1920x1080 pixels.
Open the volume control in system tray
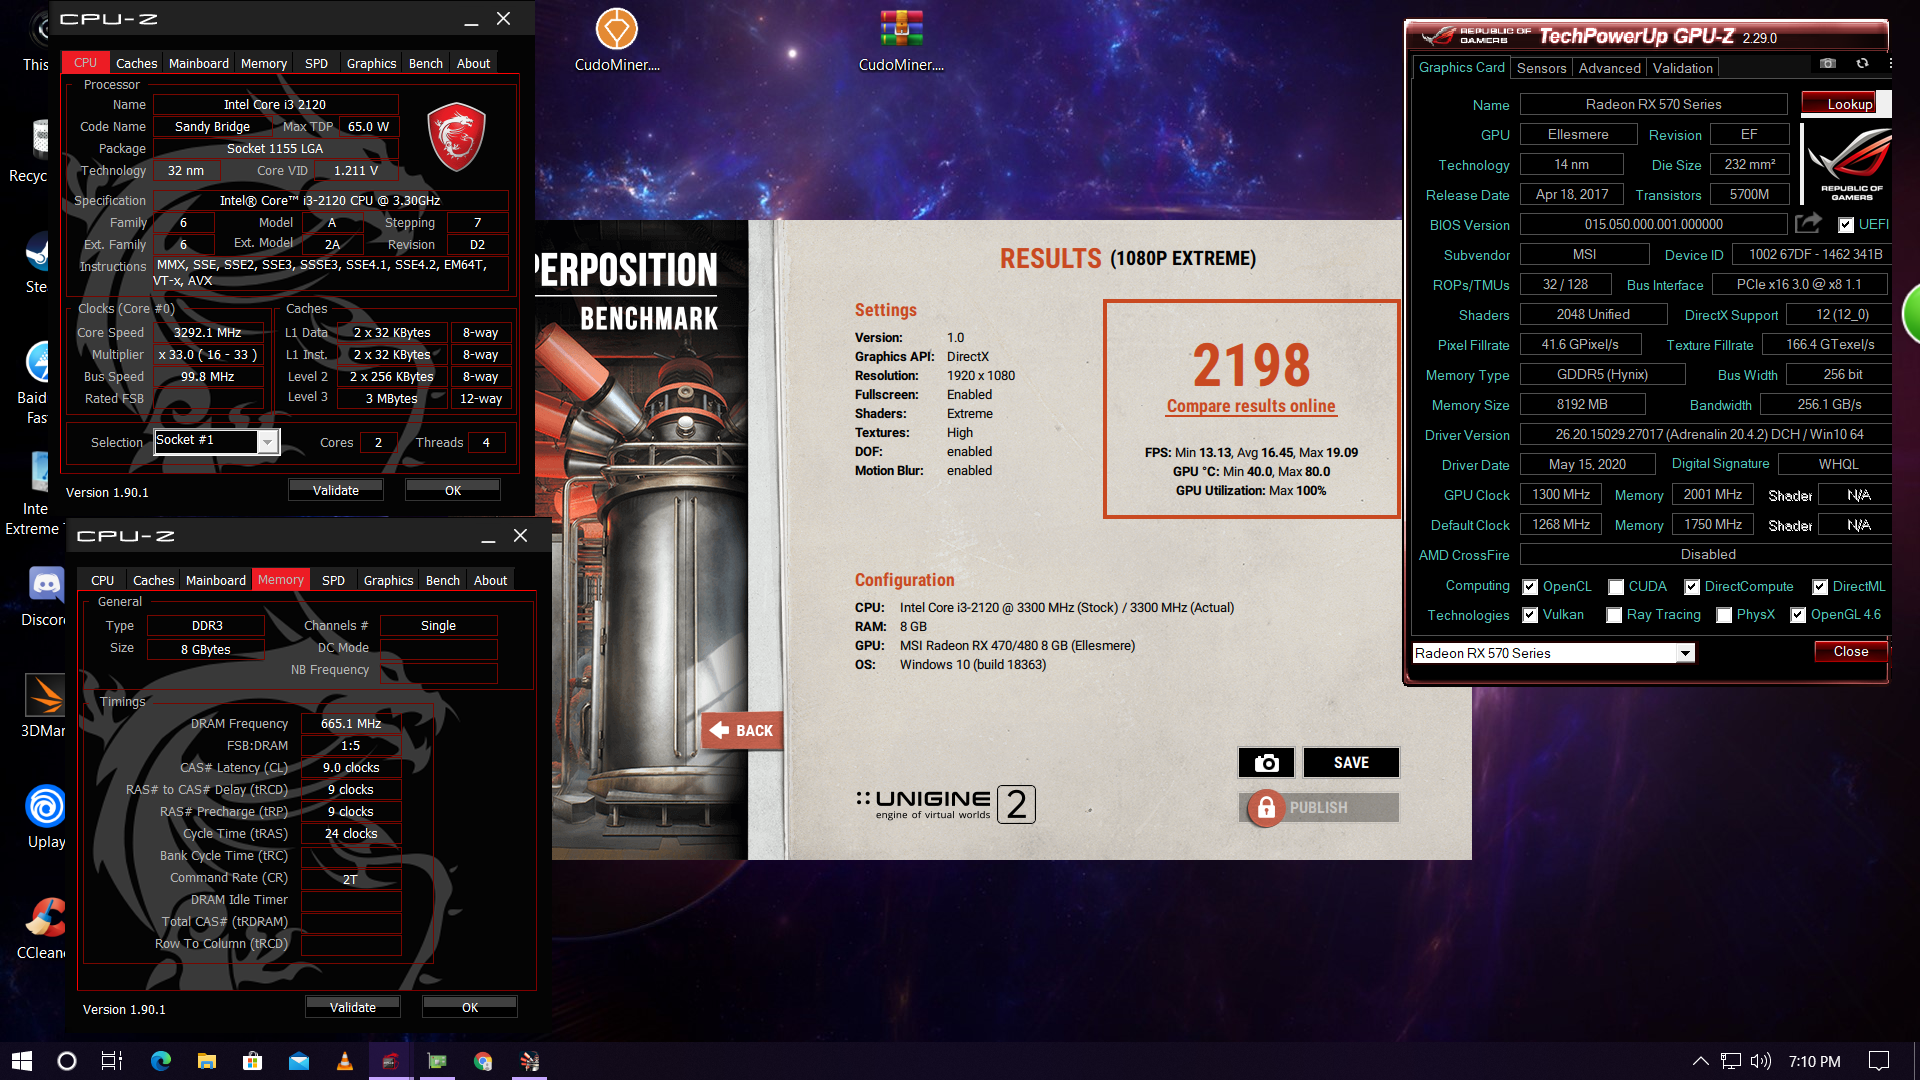click(x=1761, y=1061)
